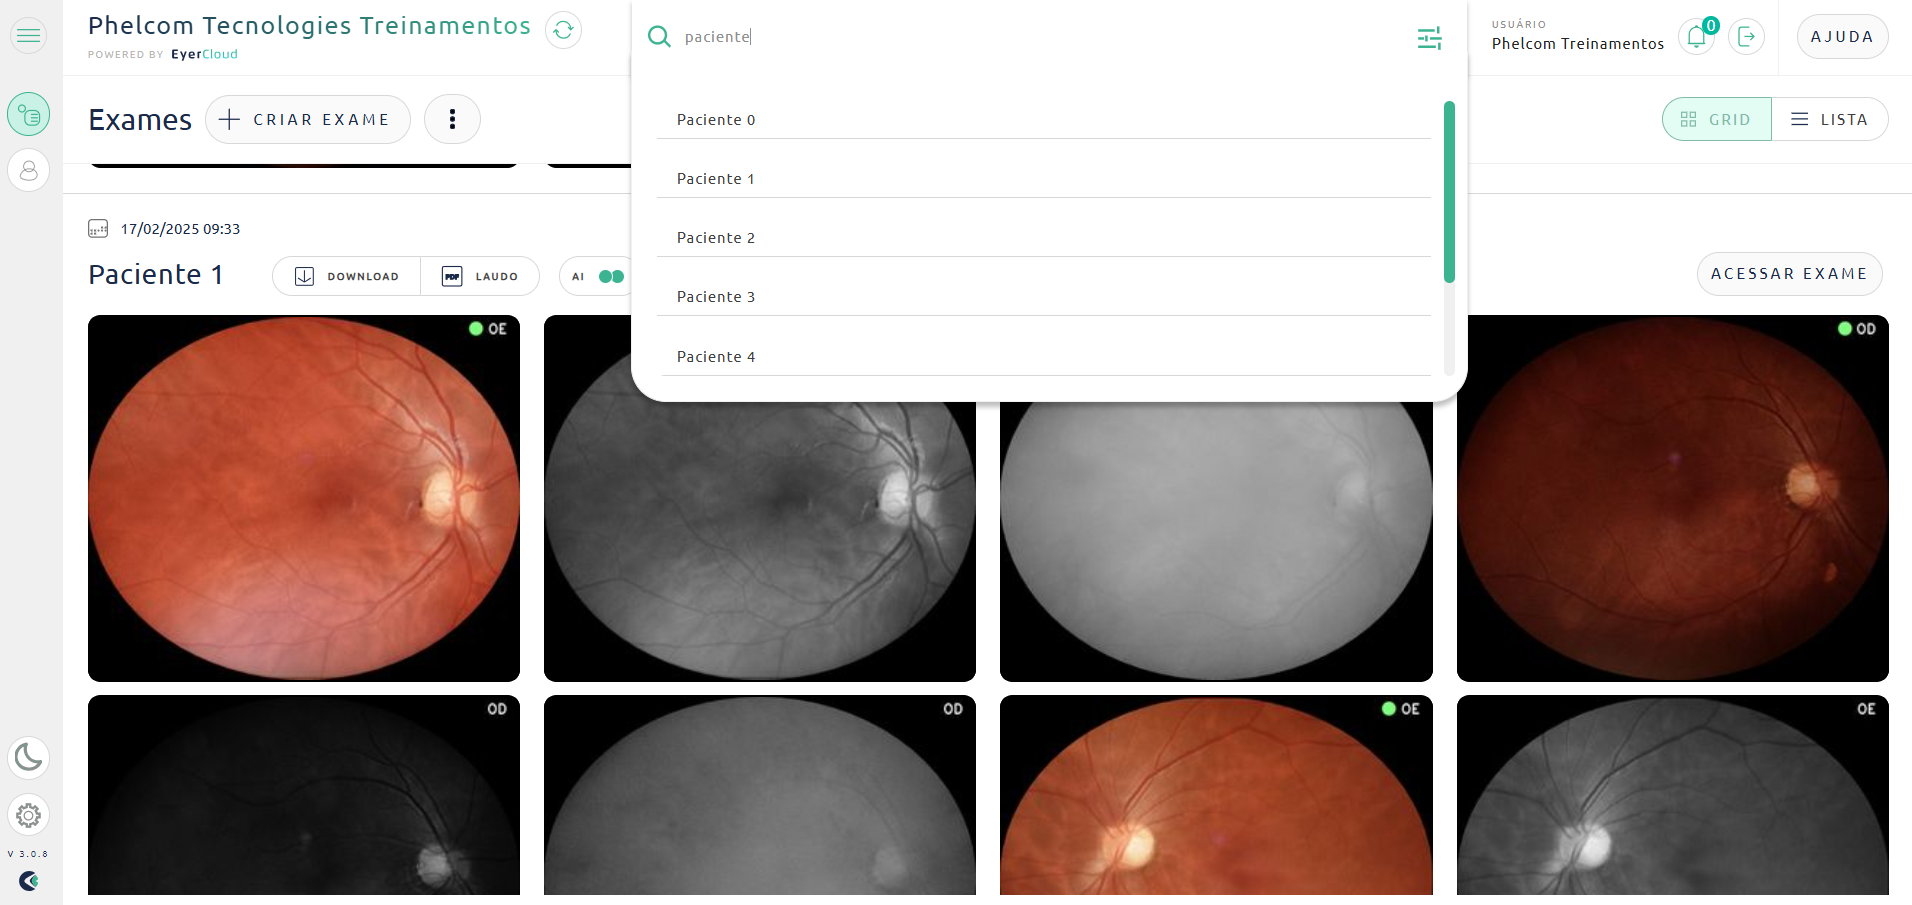The image size is (1912, 905).
Task: Open the three-dot more options menu
Action: click(x=452, y=120)
